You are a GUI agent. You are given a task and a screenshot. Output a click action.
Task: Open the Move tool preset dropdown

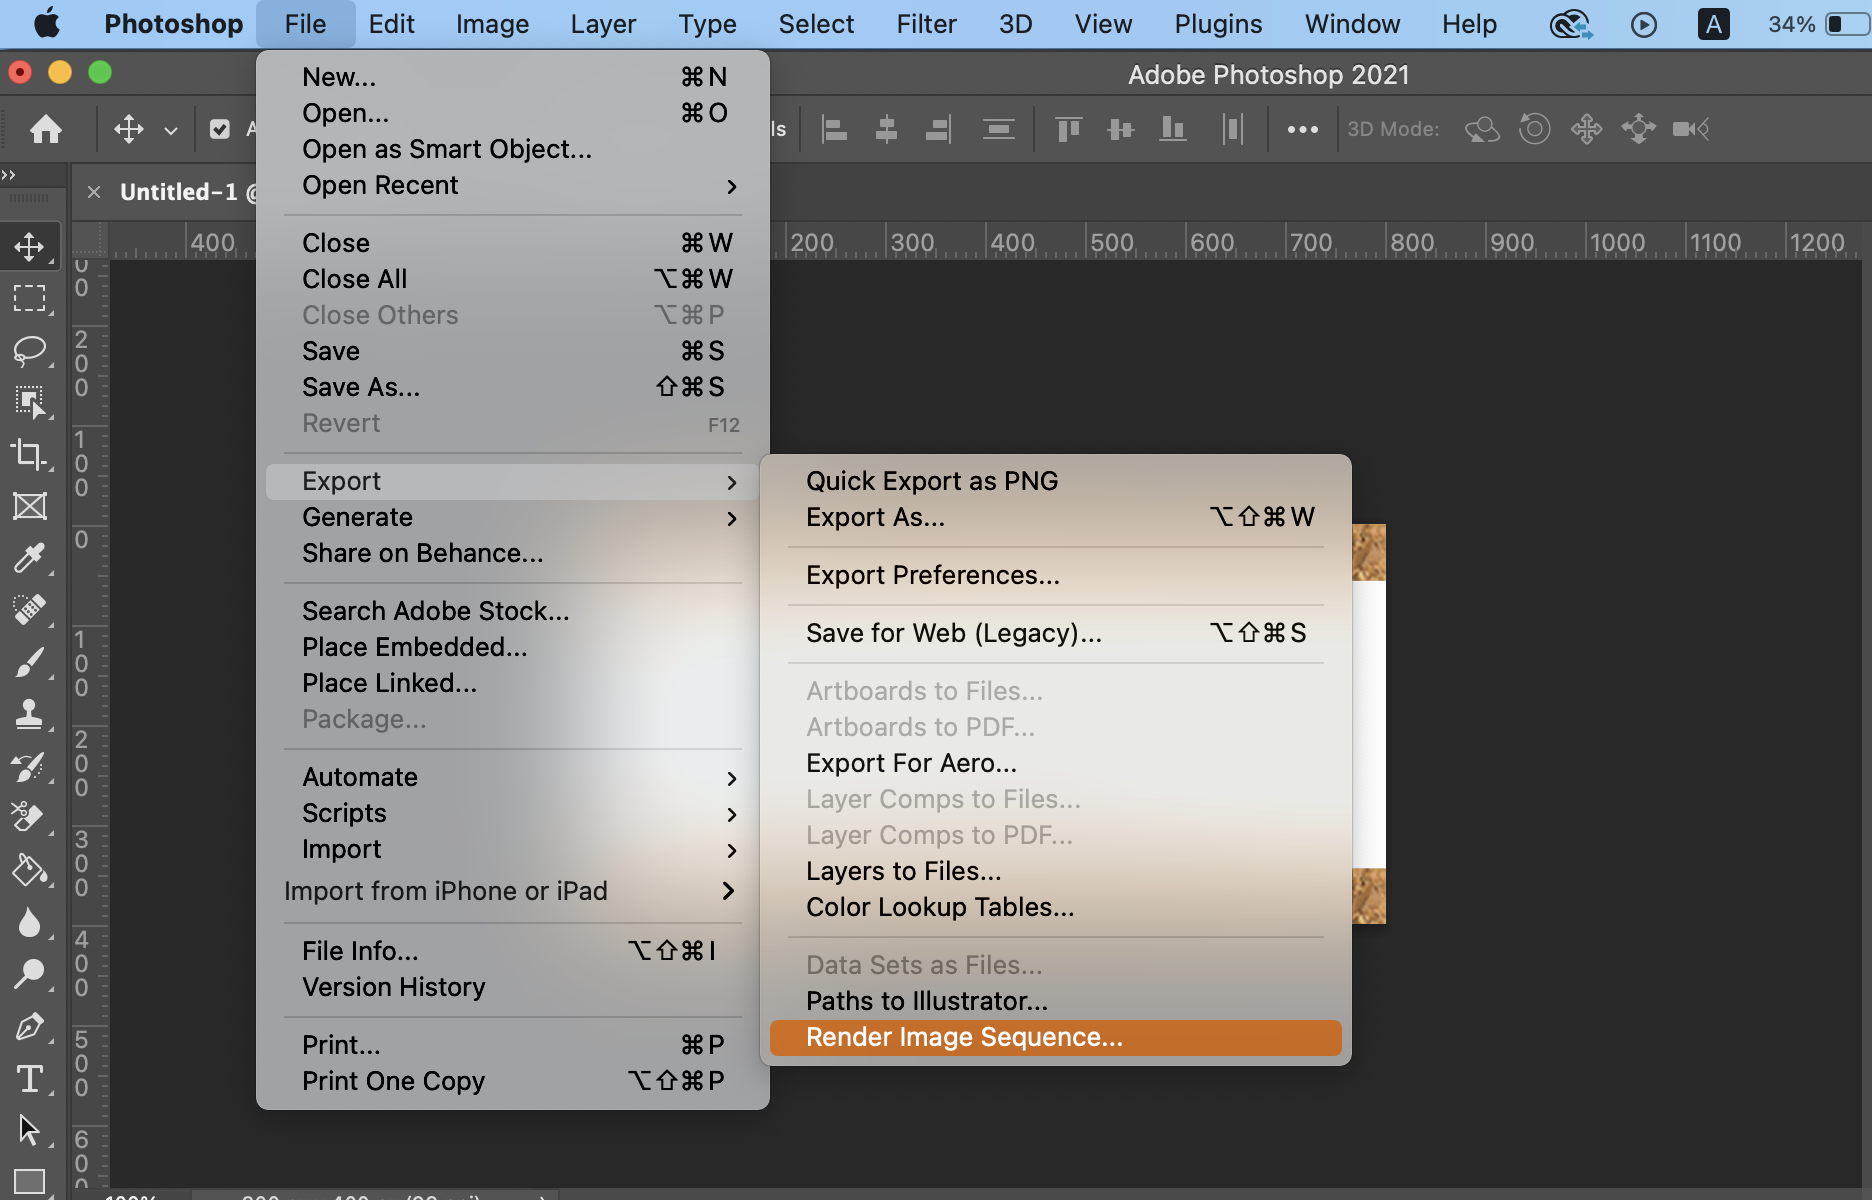[170, 130]
